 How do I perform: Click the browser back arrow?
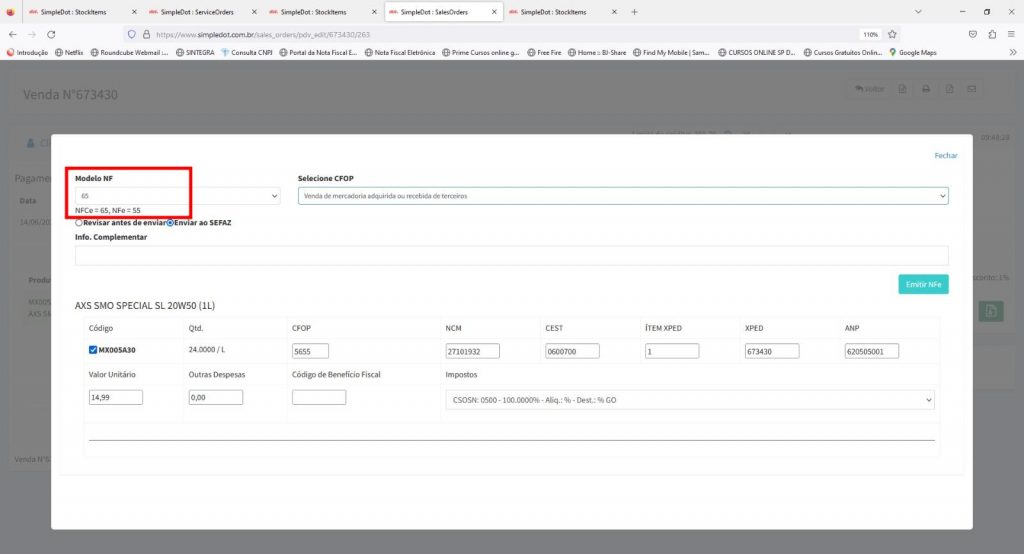pyautogui.click(x=12, y=34)
